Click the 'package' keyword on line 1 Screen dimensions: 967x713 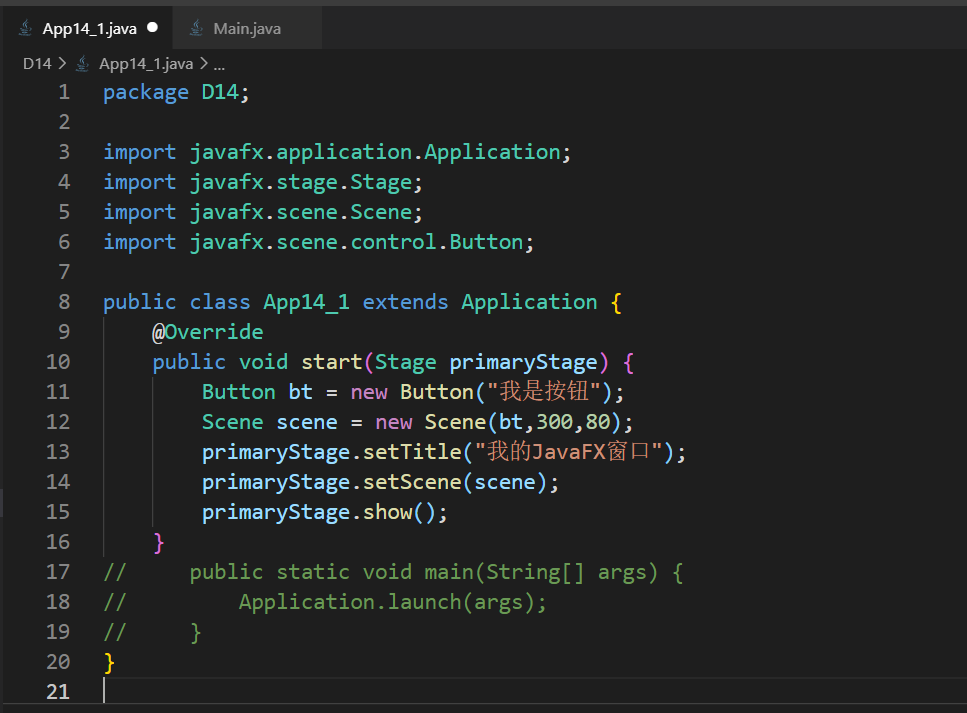click(146, 93)
